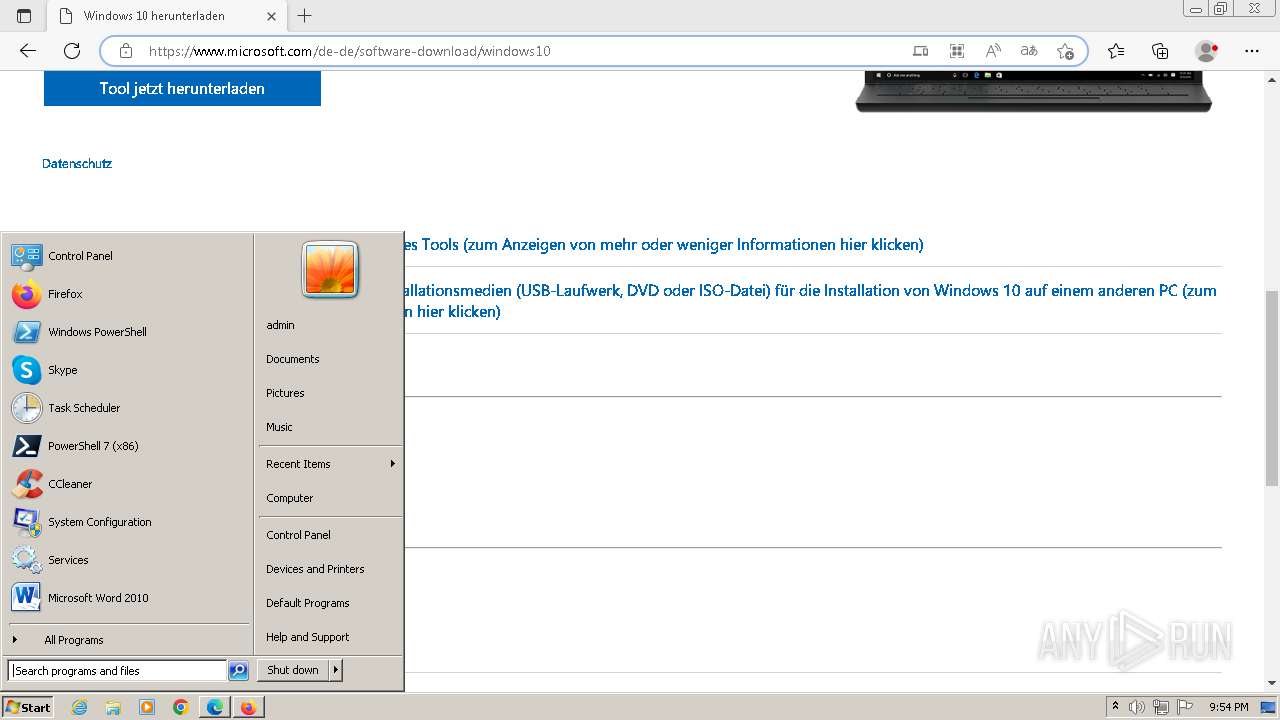Click the network icon in system tray

click(x=1160, y=707)
